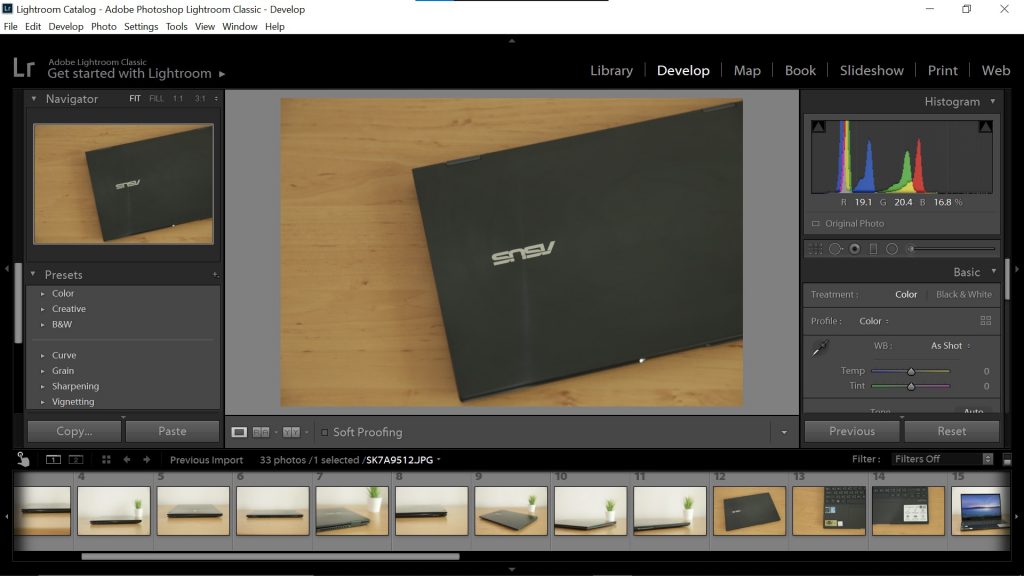This screenshot has height=576, width=1024.
Task: Open Grid view from filmstrip bar
Action: (106, 460)
